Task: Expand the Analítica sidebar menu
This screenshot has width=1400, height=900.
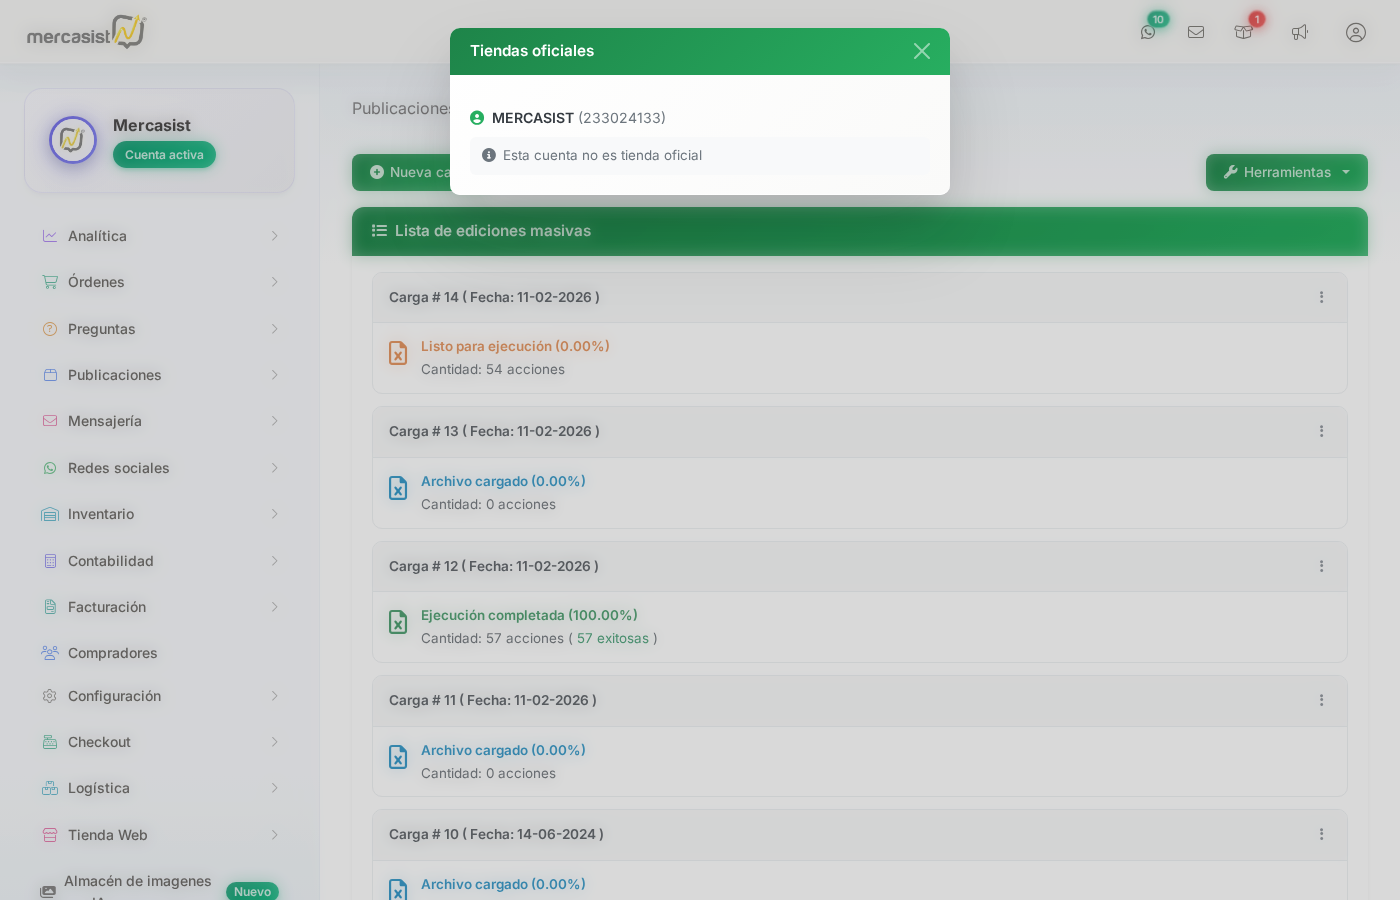Action: [160, 236]
